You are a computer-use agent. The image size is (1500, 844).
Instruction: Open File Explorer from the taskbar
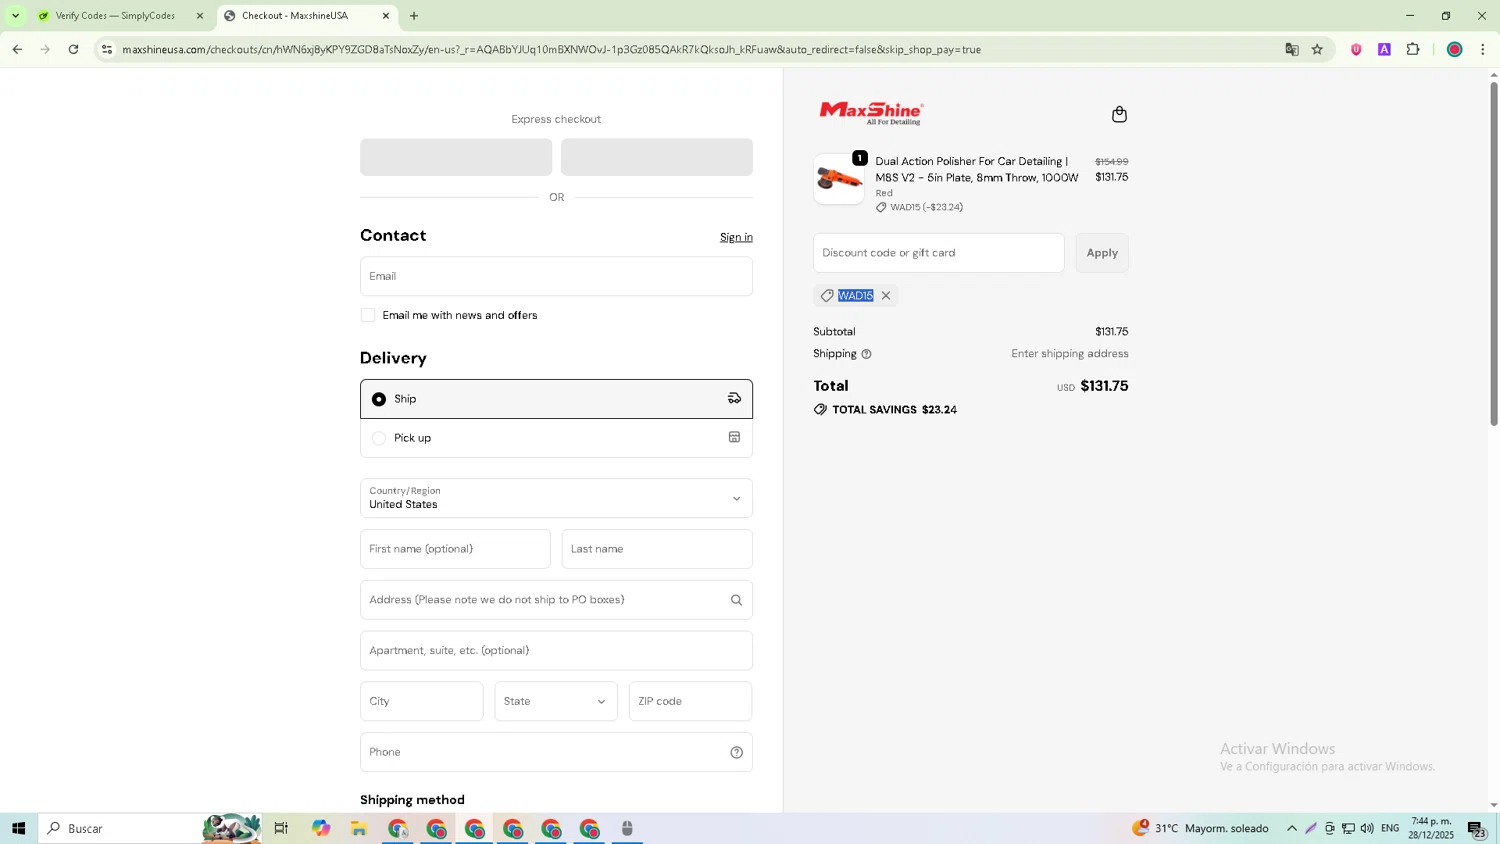(x=359, y=829)
